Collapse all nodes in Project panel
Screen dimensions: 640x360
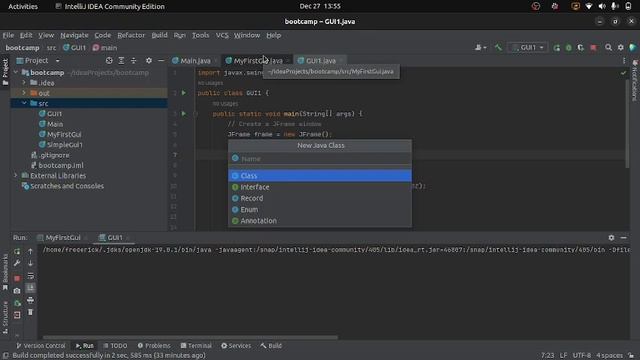pos(133,60)
